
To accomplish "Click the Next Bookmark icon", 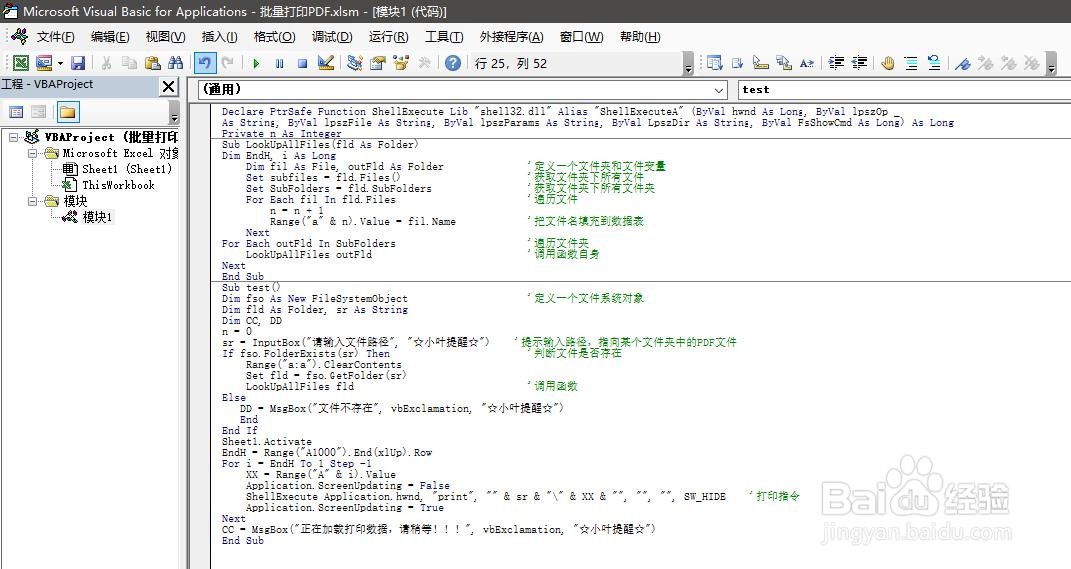I will point(986,63).
